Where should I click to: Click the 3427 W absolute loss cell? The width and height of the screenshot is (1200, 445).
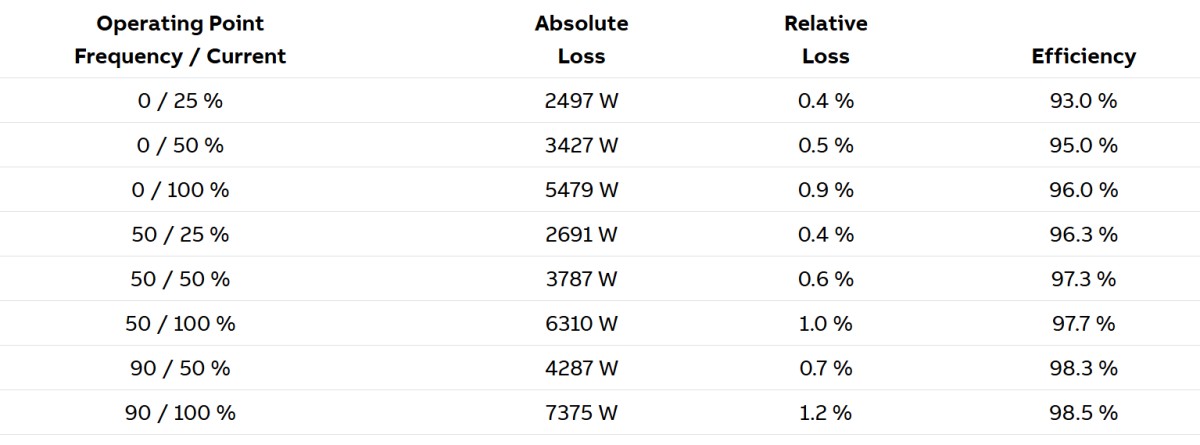point(581,145)
